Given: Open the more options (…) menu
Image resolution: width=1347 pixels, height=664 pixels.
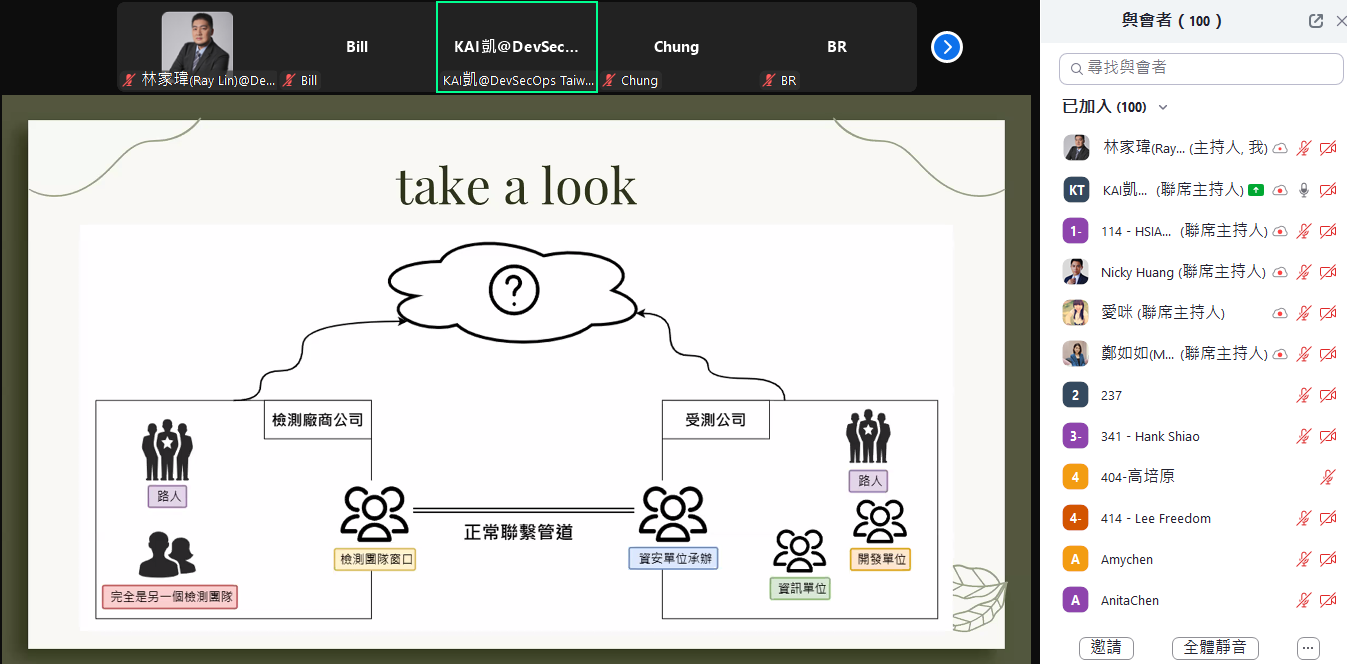Looking at the screenshot, I should [x=1308, y=647].
